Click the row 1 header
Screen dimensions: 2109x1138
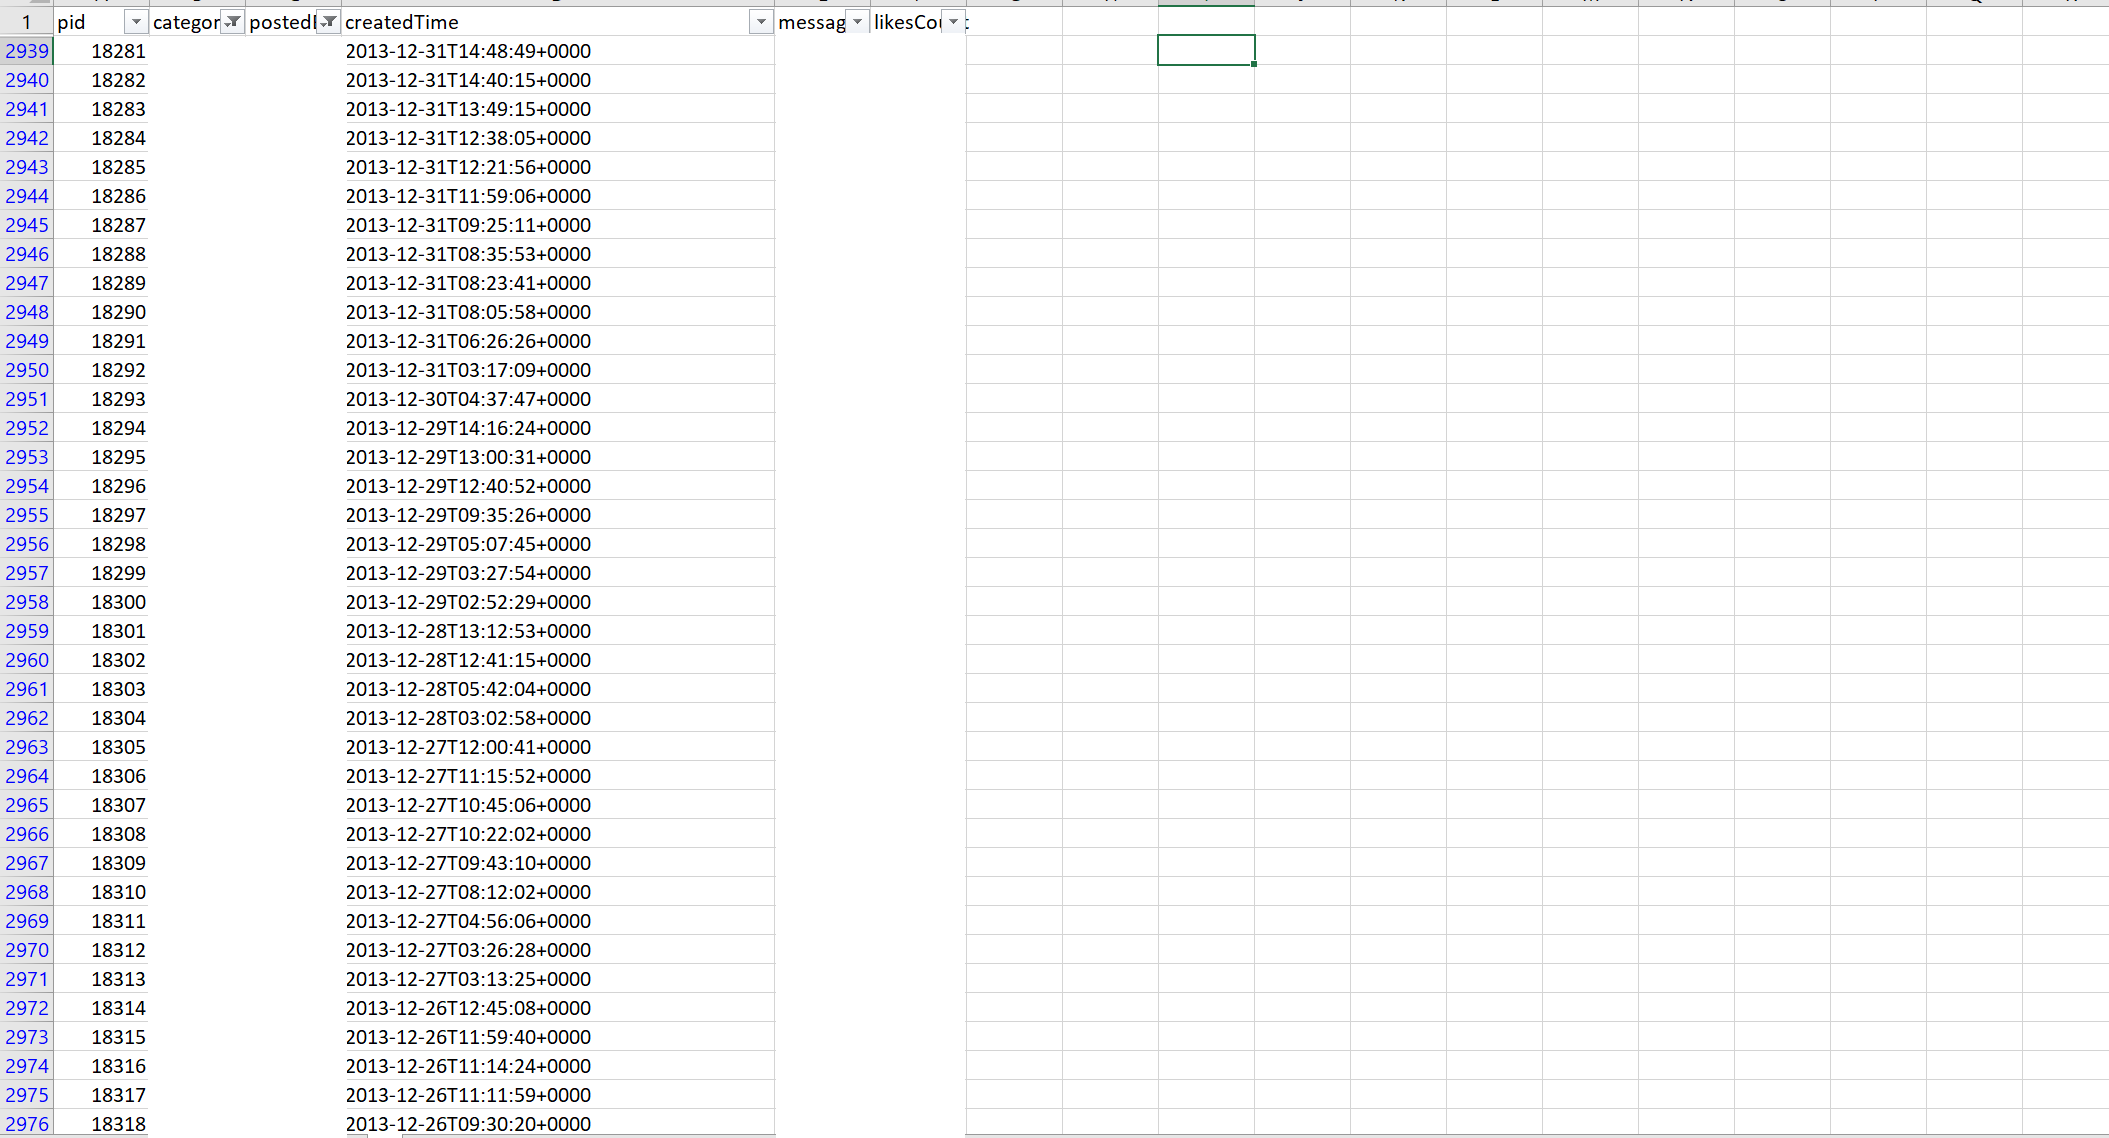pyautogui.click(x=27, y=22)
